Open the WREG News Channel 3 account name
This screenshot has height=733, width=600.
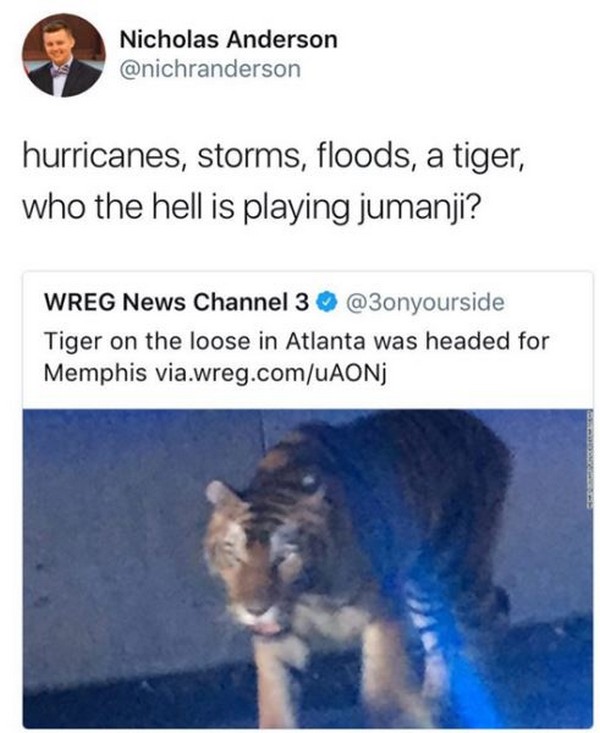point(176,302)
